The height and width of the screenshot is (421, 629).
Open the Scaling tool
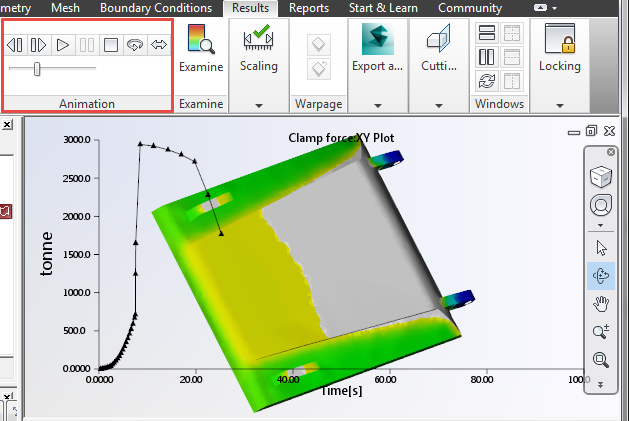[x=259, y=48]
